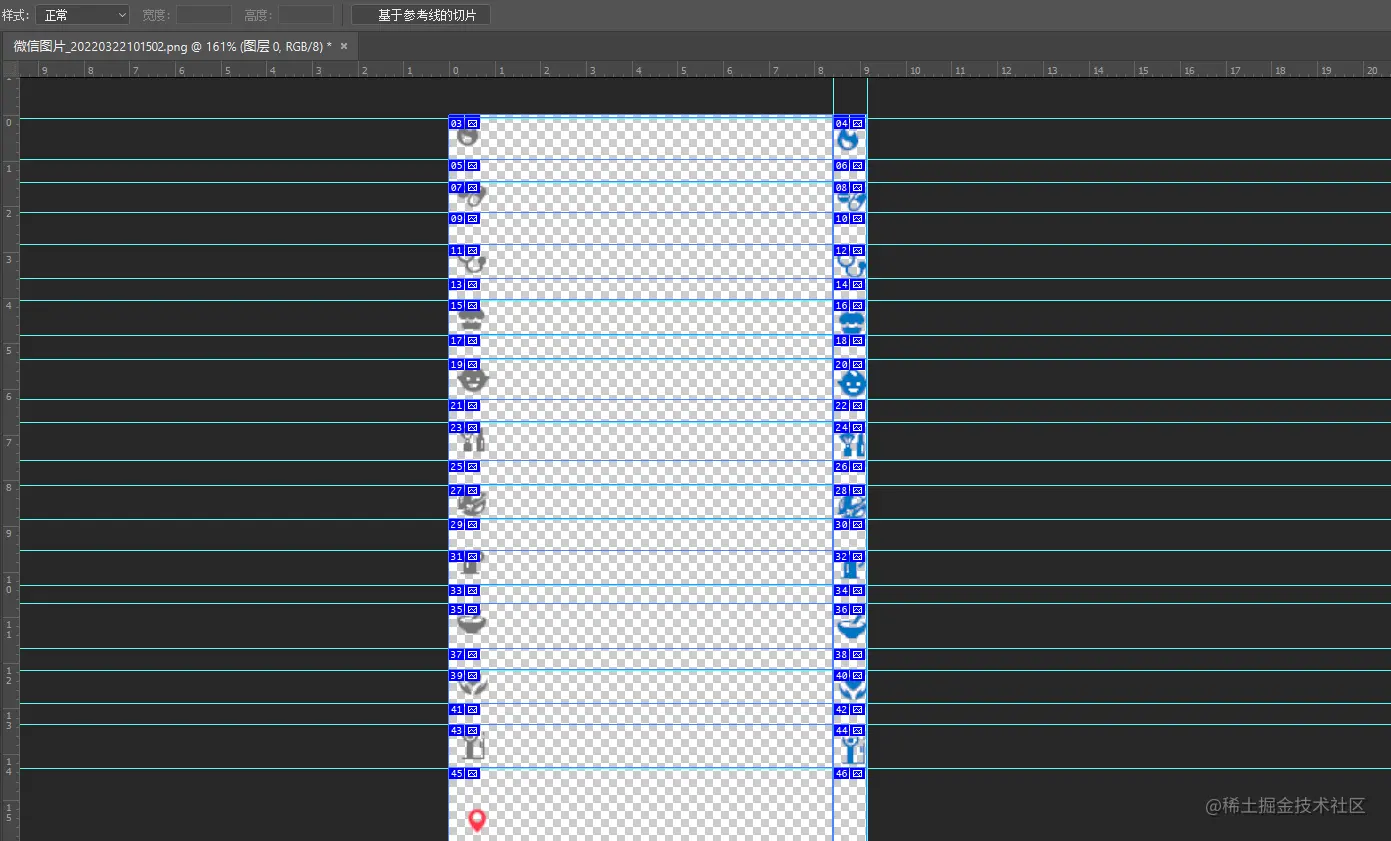
Task: Click the blue flame sprite in slice 04
Action: click(849, 141)
